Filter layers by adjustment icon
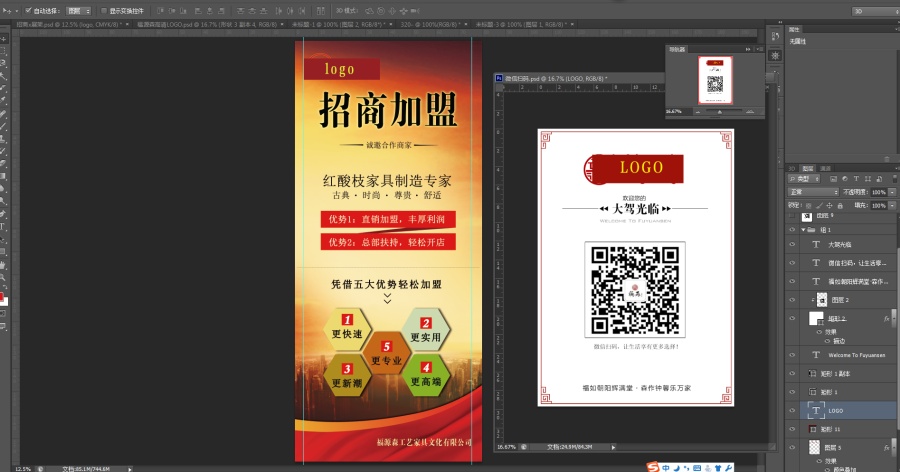Image resolution: width=900 pixels, height=472 pixels. tap(845, 179)
